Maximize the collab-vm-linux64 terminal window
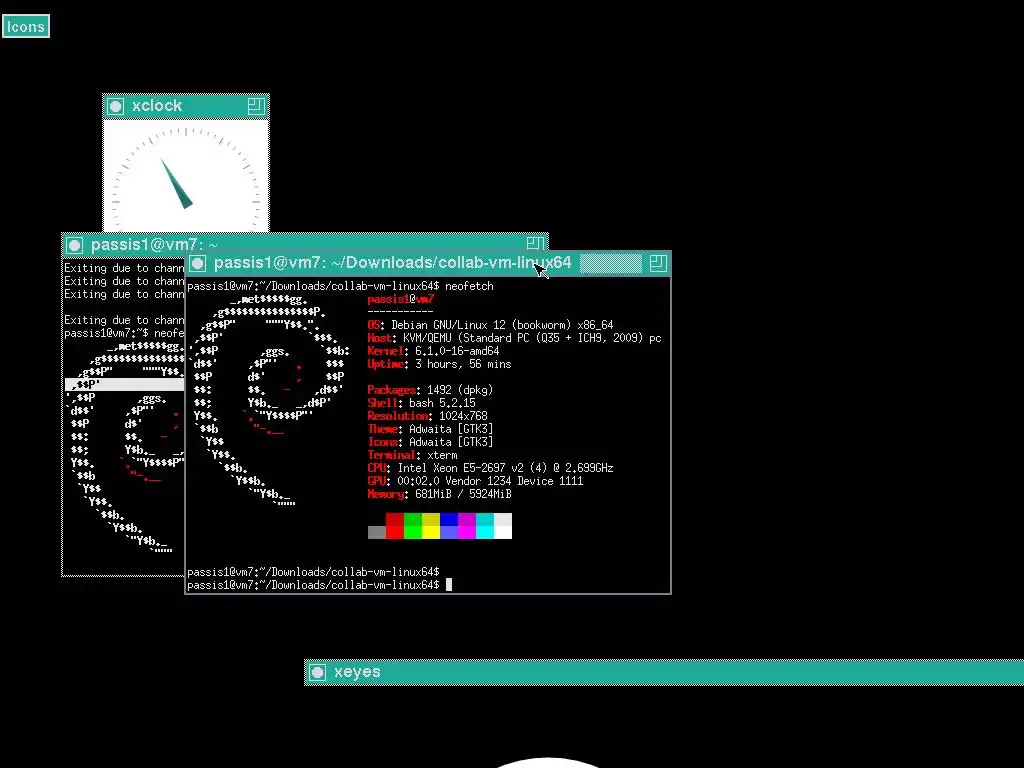 click(658, 263)
